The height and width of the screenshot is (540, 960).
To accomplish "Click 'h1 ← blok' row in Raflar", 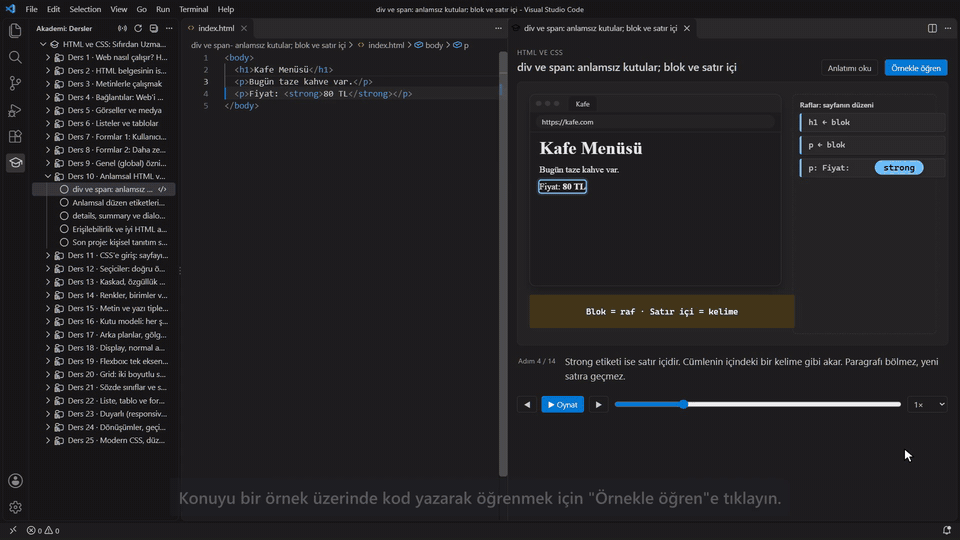I will click(872, 122).
